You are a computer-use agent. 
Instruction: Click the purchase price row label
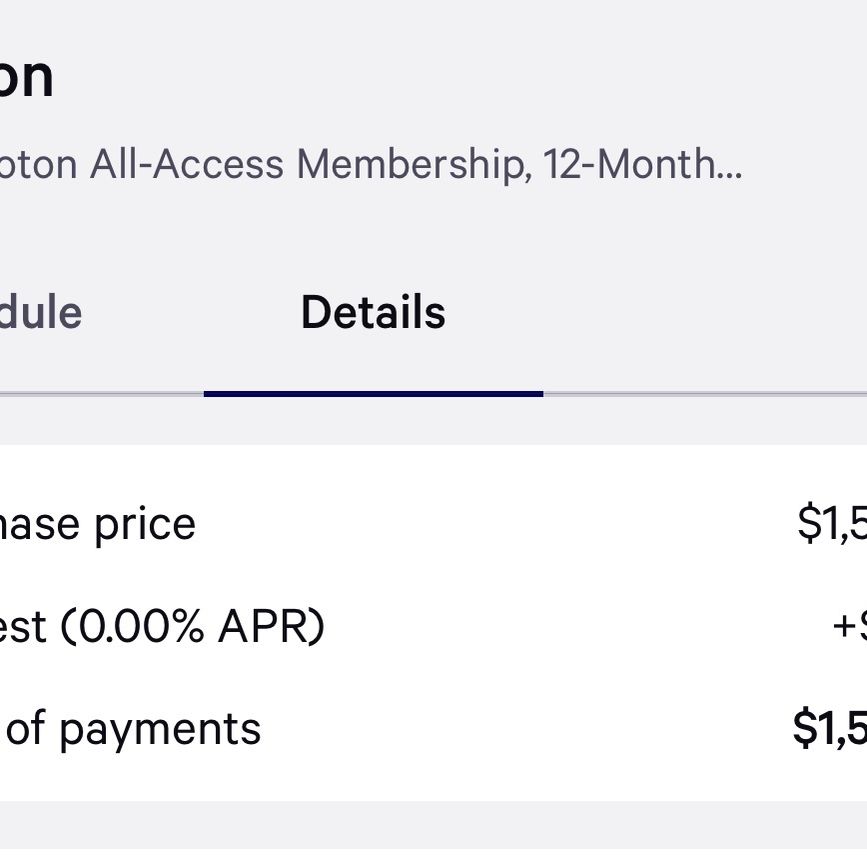[x=98, y=525]
